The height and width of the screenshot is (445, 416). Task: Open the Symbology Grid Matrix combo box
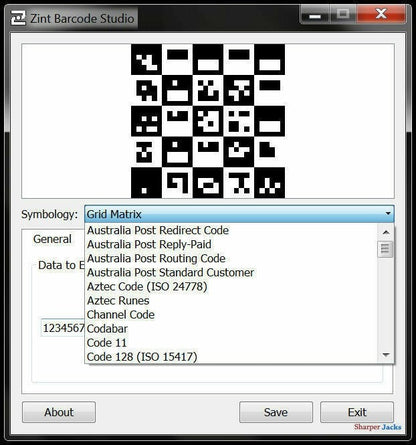pyautogui.click(x=239, y=214)
